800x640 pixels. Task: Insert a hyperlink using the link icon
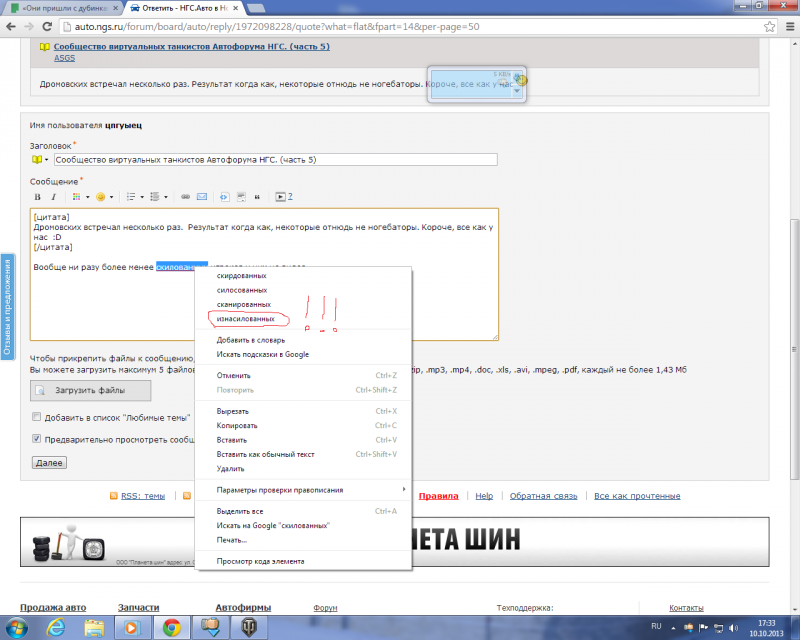click(185, 197)
